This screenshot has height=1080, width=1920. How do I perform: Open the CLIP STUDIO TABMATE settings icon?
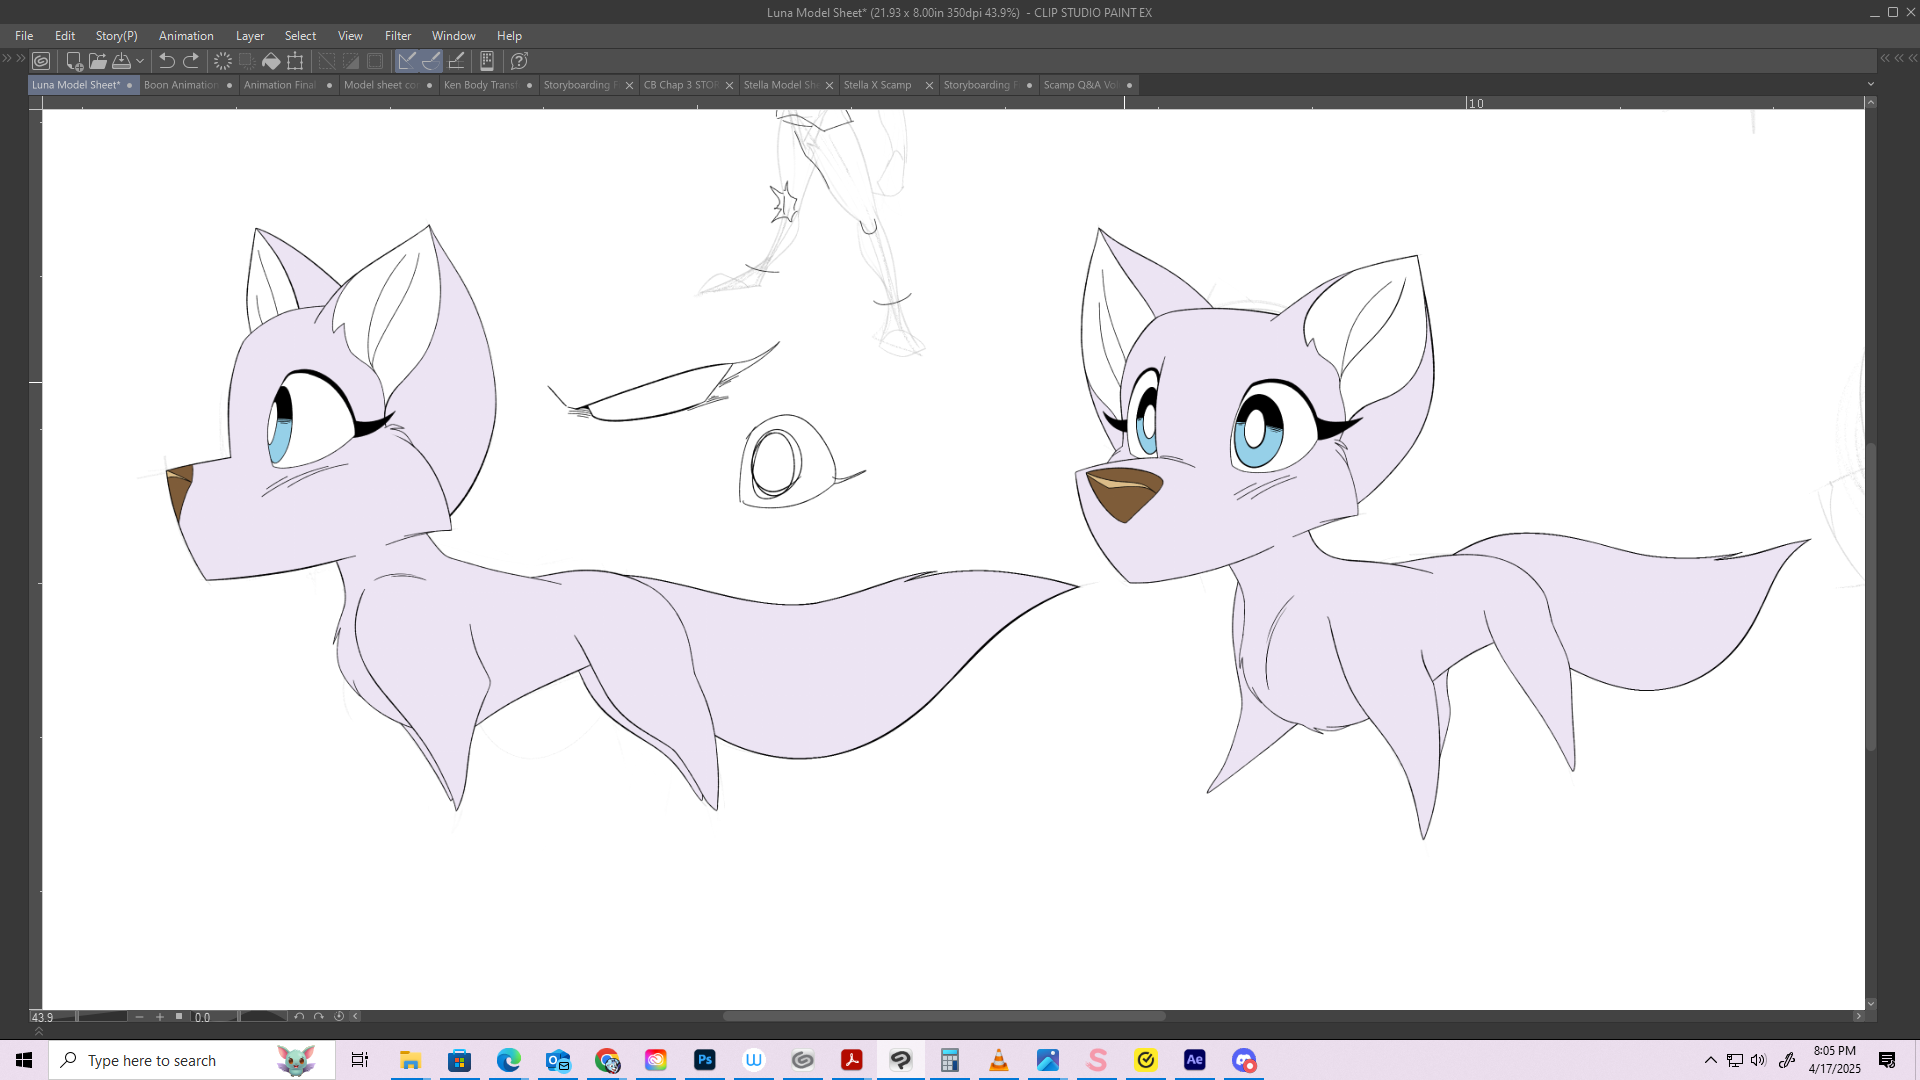tap(487, 61)
